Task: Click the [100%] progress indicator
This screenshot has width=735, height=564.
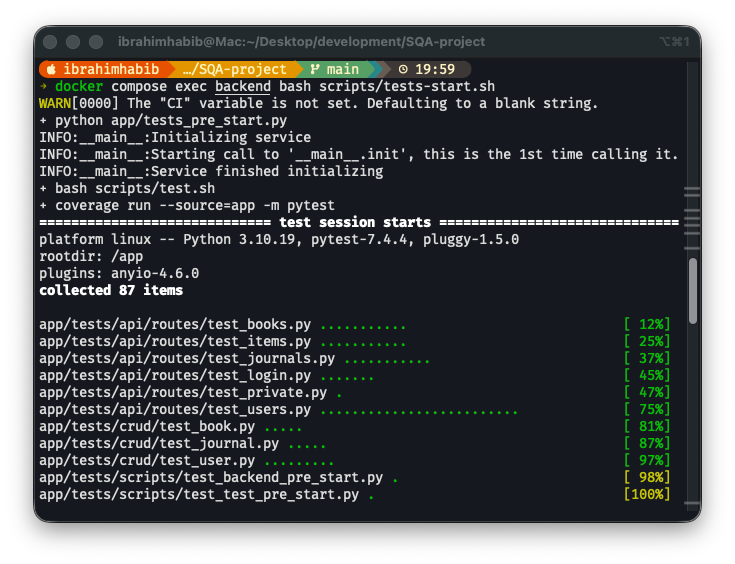Action: (x=646, y=494)
